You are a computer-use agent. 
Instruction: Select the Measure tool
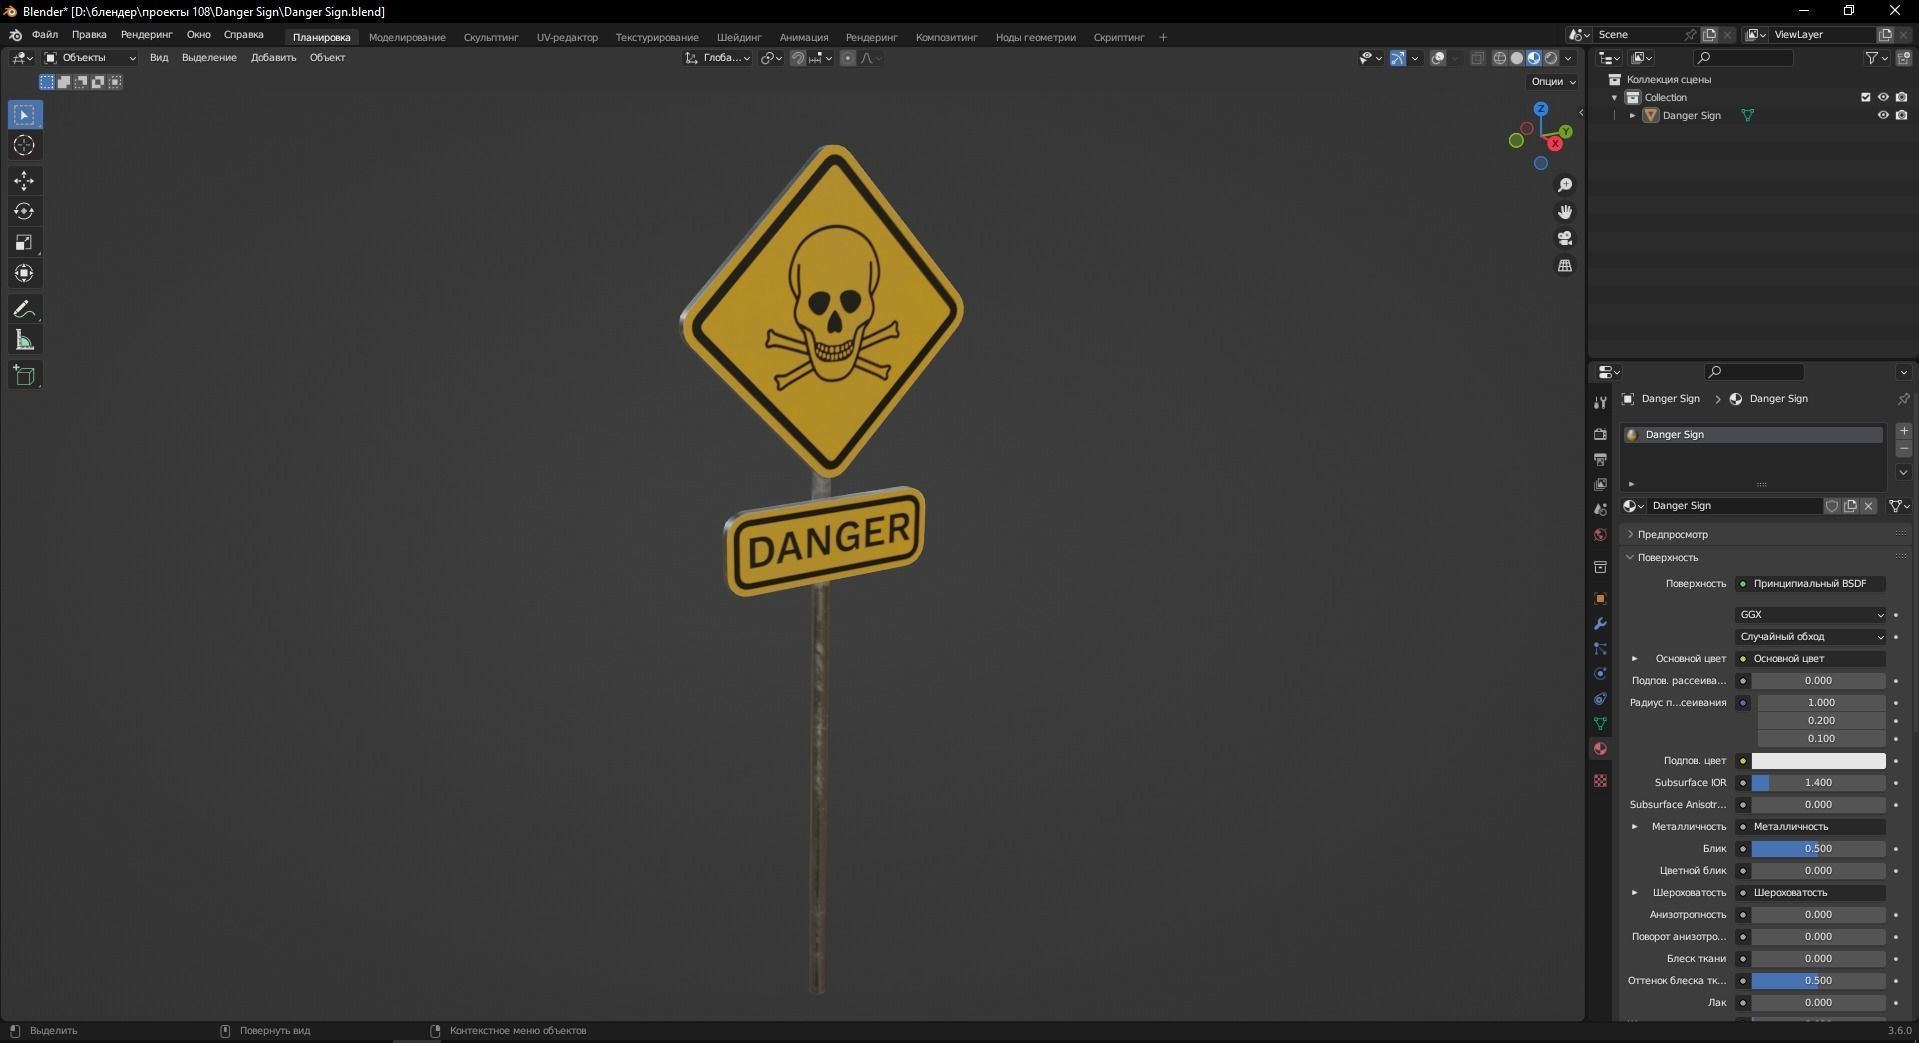pyautogui.click(x=24, y=341)
